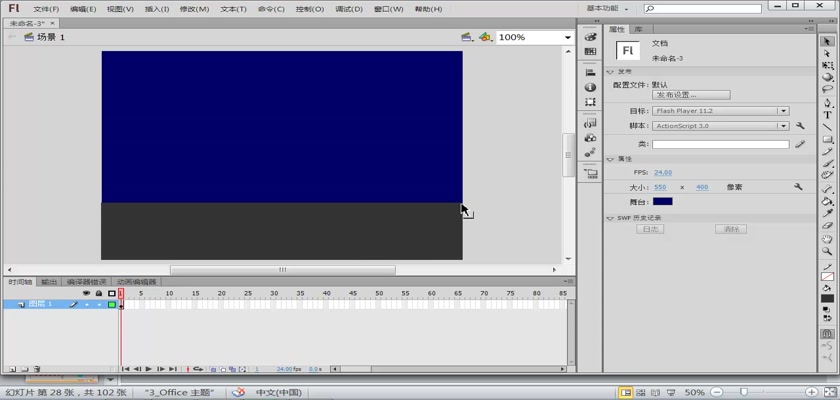Open the Info panel icon
Screen dimensions: 840x400
pos(590,87)
